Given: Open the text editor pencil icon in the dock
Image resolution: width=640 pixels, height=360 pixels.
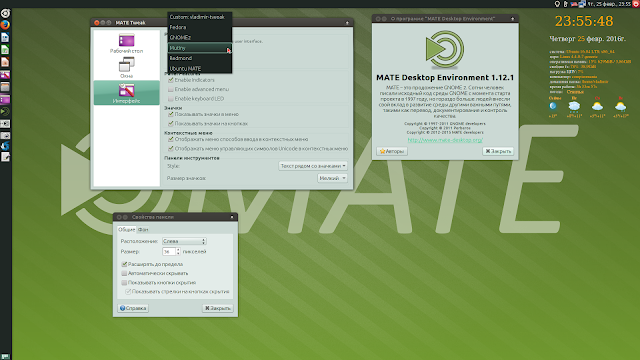Looking at the screenshot, I should pyautogui.click(x=5, y=157).
